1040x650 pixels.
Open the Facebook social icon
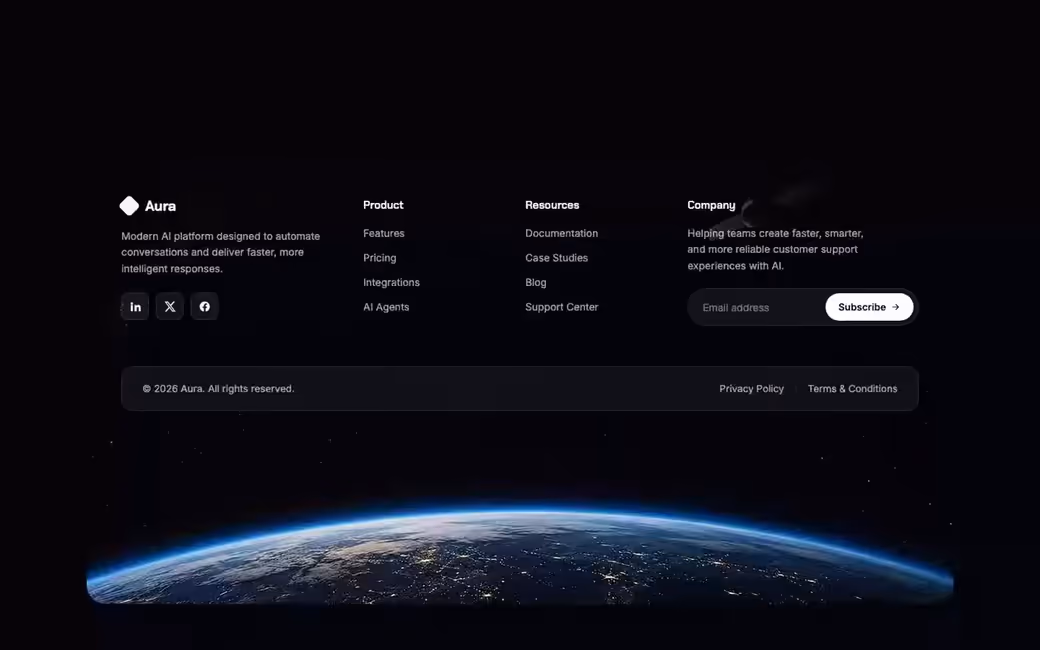(x=204, y=306)
